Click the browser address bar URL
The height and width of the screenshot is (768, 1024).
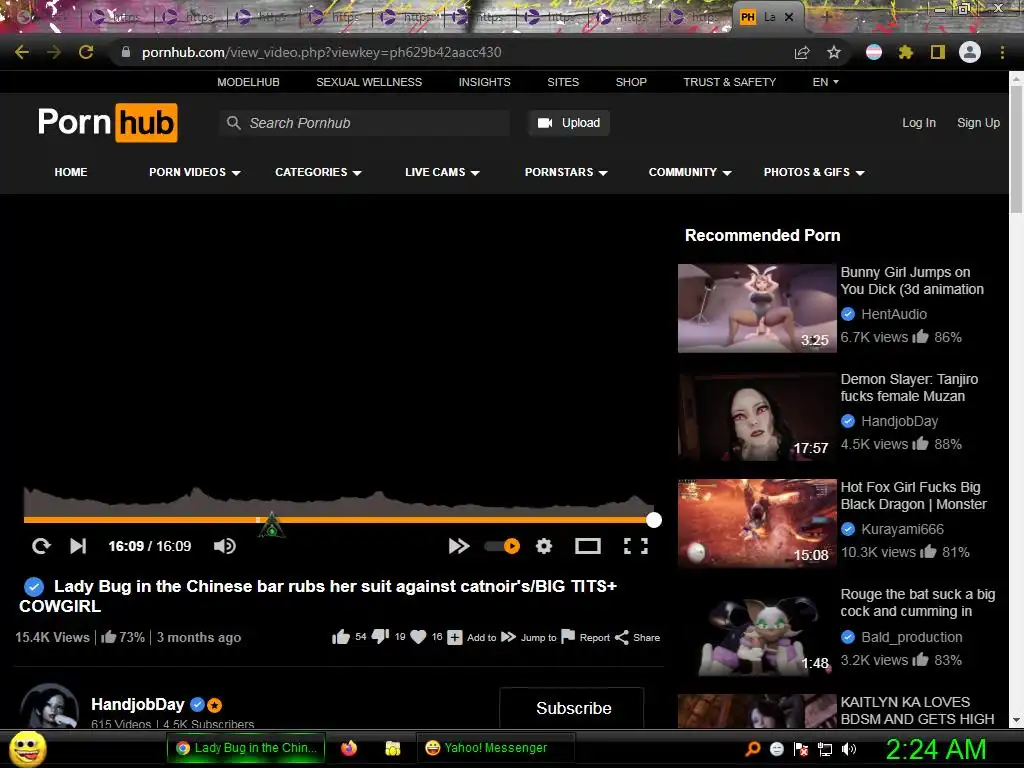321,52
